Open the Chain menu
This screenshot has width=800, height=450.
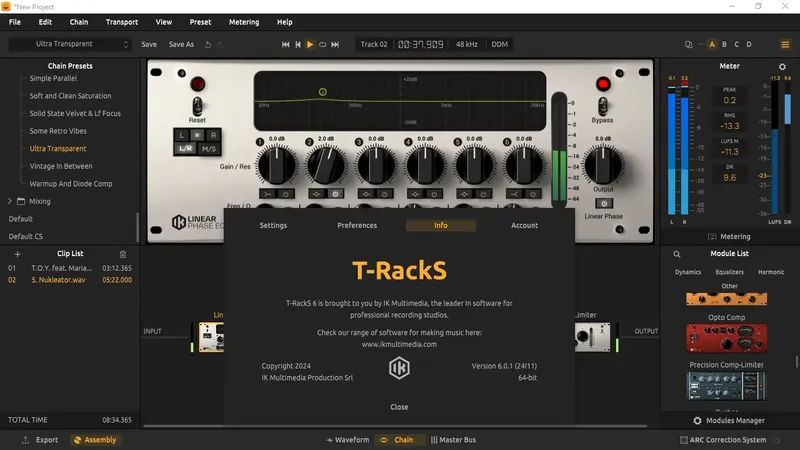[x=79, y=22]
